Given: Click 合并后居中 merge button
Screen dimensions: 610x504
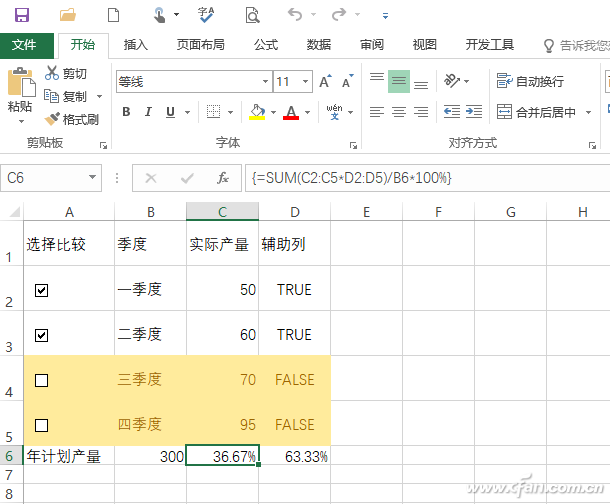Looking at the screenshot, I should pos(537,112).
